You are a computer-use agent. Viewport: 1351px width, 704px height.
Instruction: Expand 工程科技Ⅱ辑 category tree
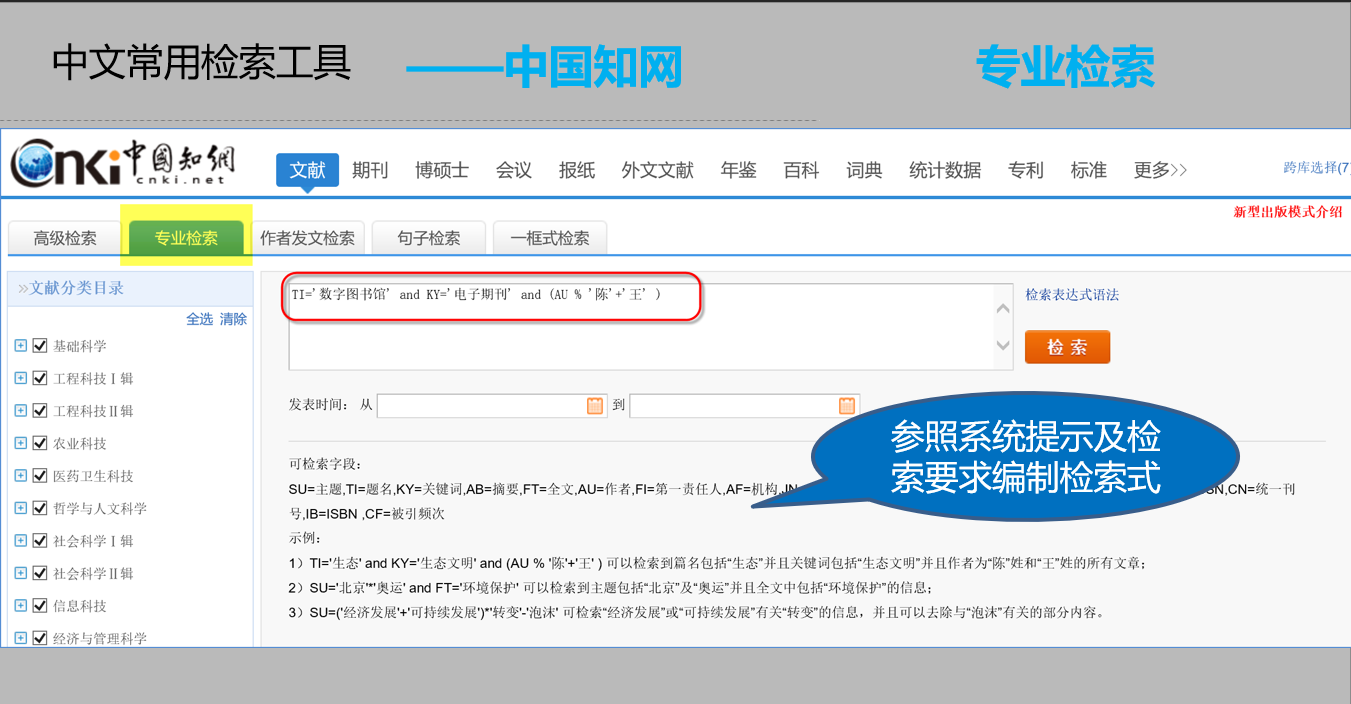[x=21, y=411]
